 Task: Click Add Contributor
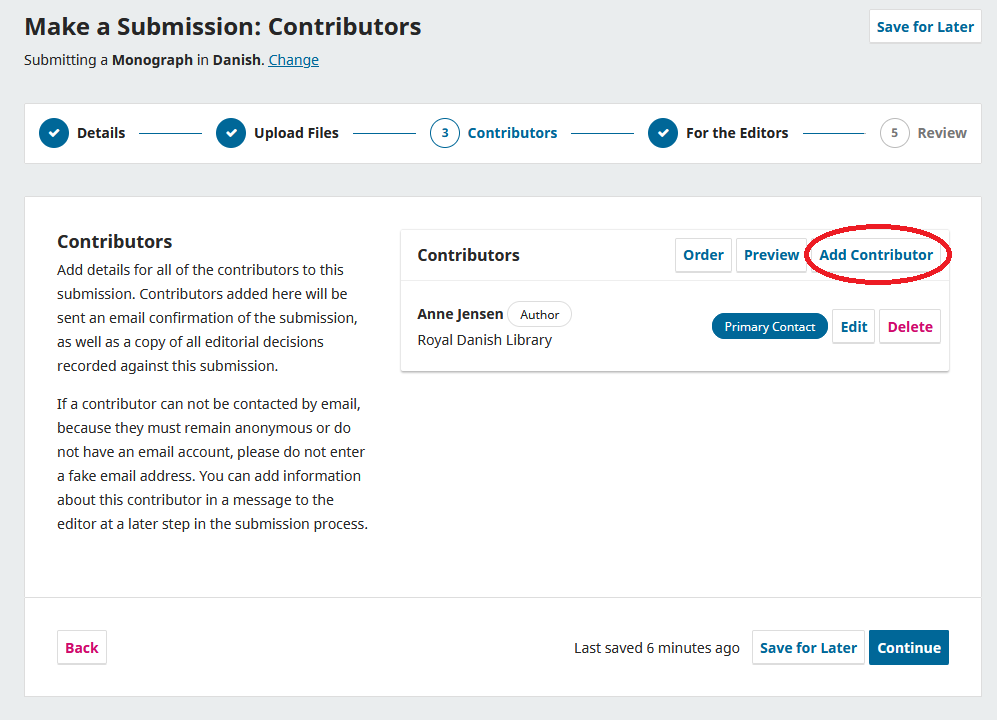click(x=876, y=255)
